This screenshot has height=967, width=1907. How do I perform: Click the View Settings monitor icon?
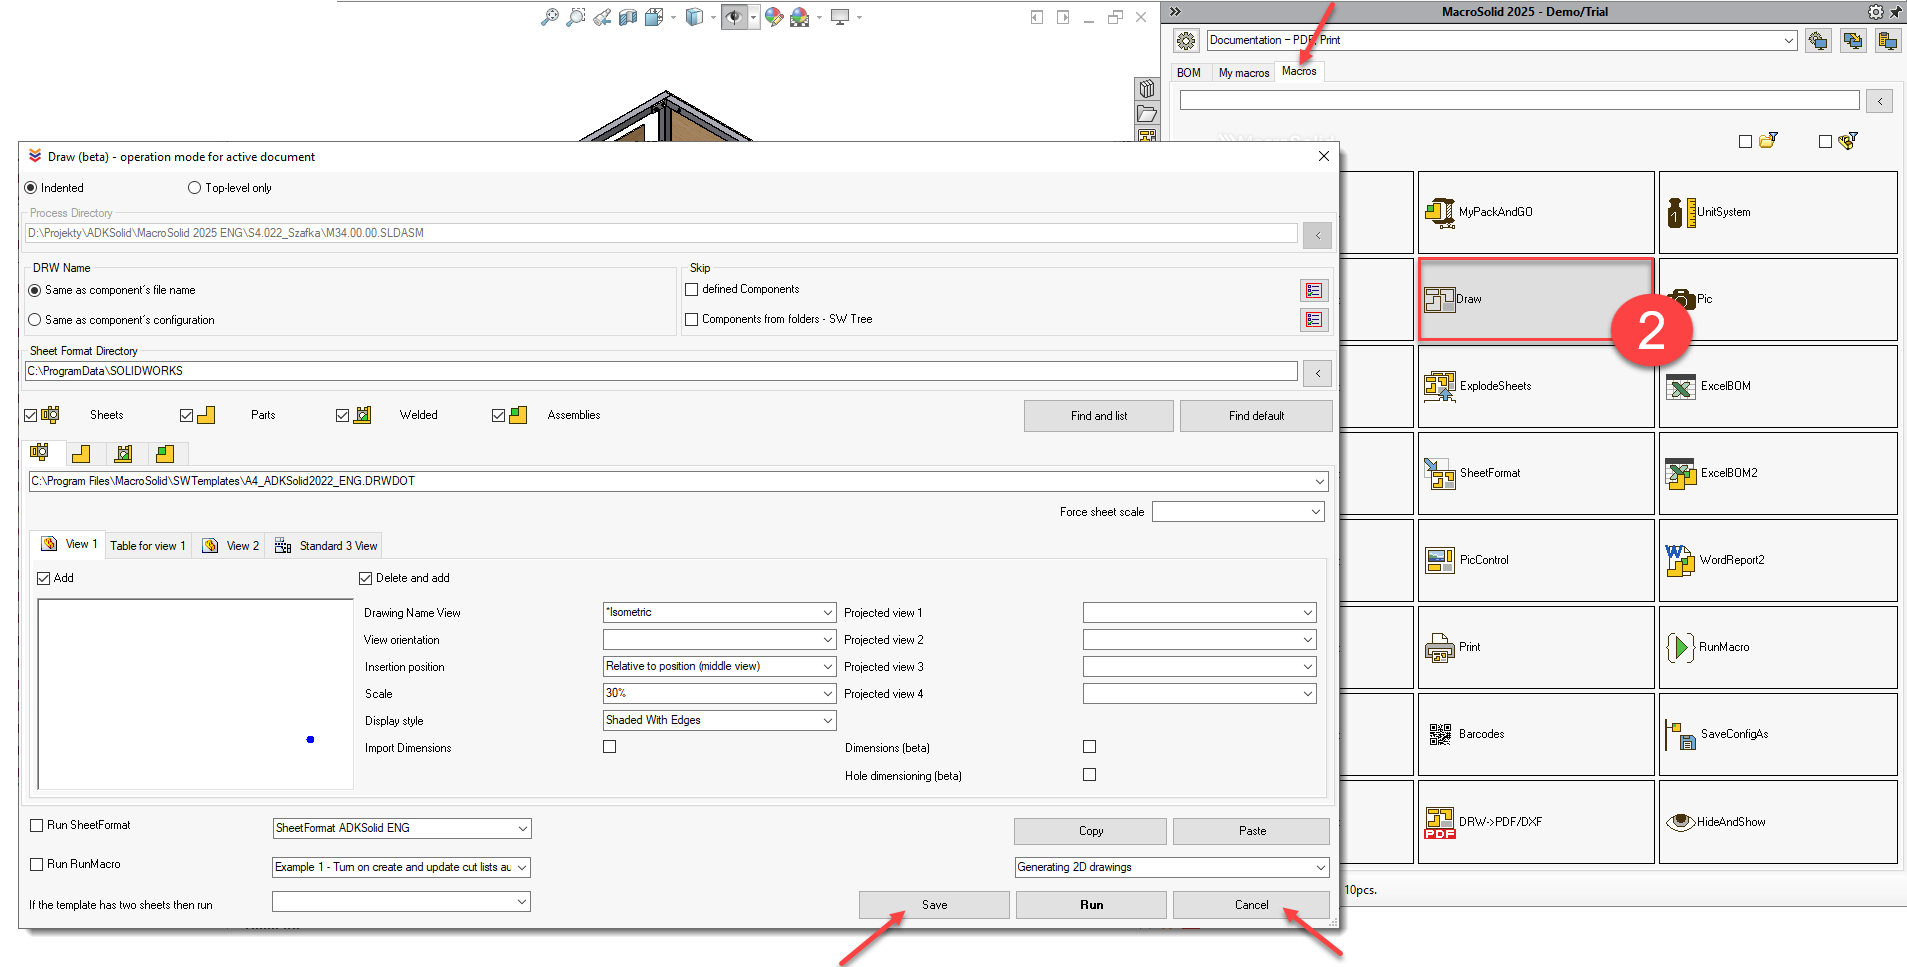coord(840,17)
